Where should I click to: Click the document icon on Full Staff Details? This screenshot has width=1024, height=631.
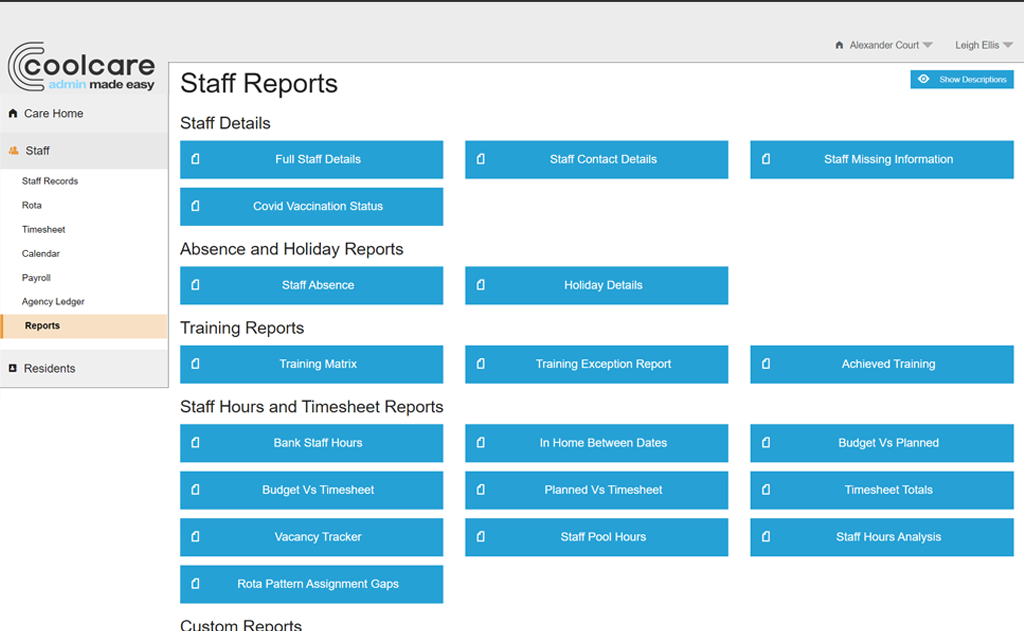point(195,159)
